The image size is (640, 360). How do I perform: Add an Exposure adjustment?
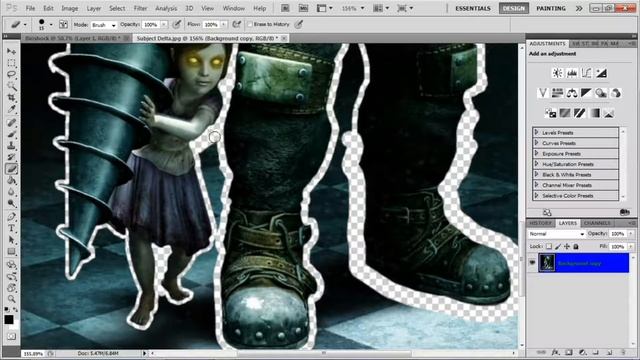point(601,73)
